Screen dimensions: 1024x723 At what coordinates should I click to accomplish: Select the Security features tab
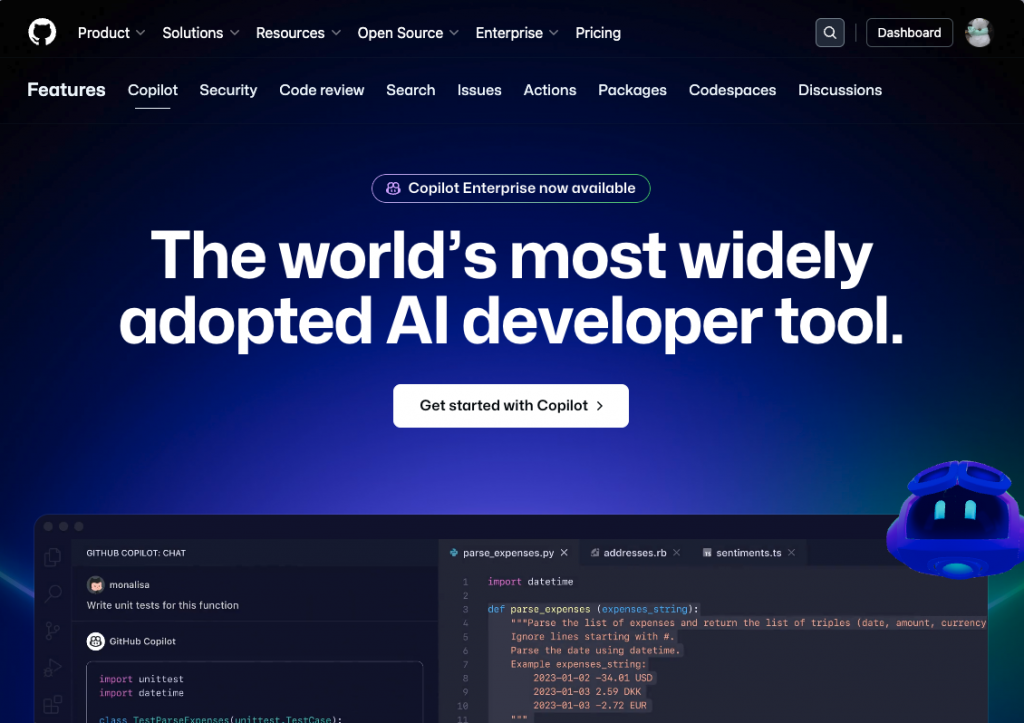click(x=228, y=90)
